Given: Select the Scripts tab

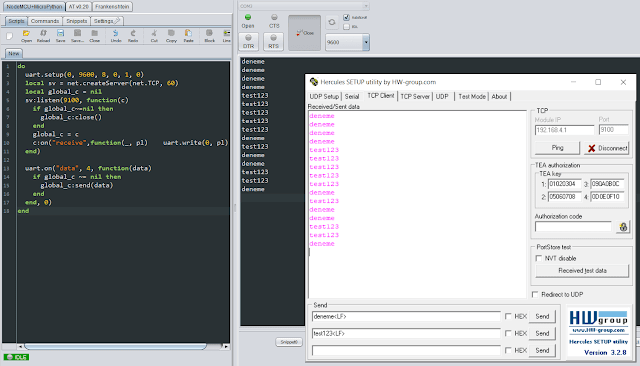Looking at the screenshot, I should click(16, 21).
